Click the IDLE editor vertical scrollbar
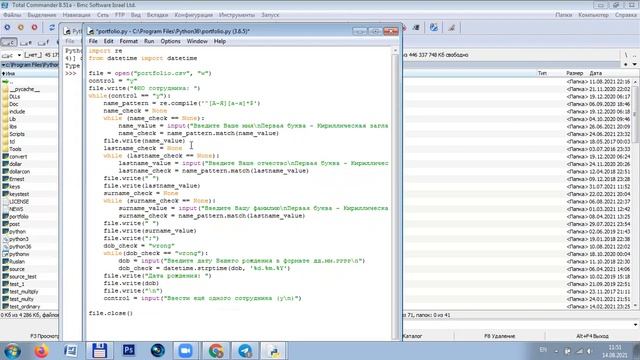640x360 pixels. click(395, 193)
